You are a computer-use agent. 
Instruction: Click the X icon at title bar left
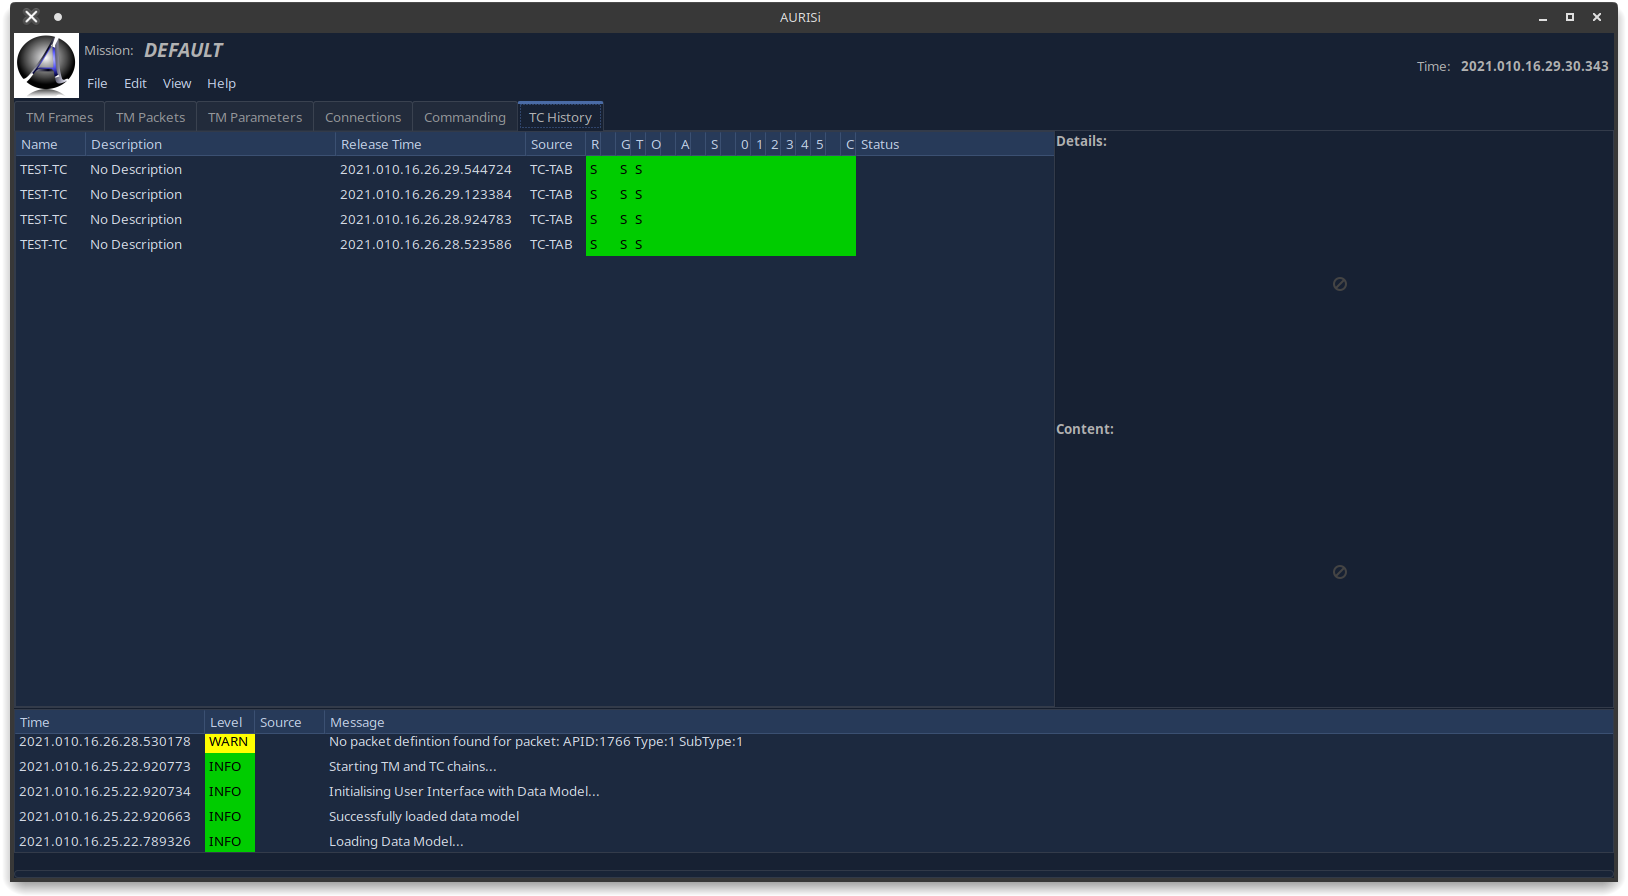point(31,17)
